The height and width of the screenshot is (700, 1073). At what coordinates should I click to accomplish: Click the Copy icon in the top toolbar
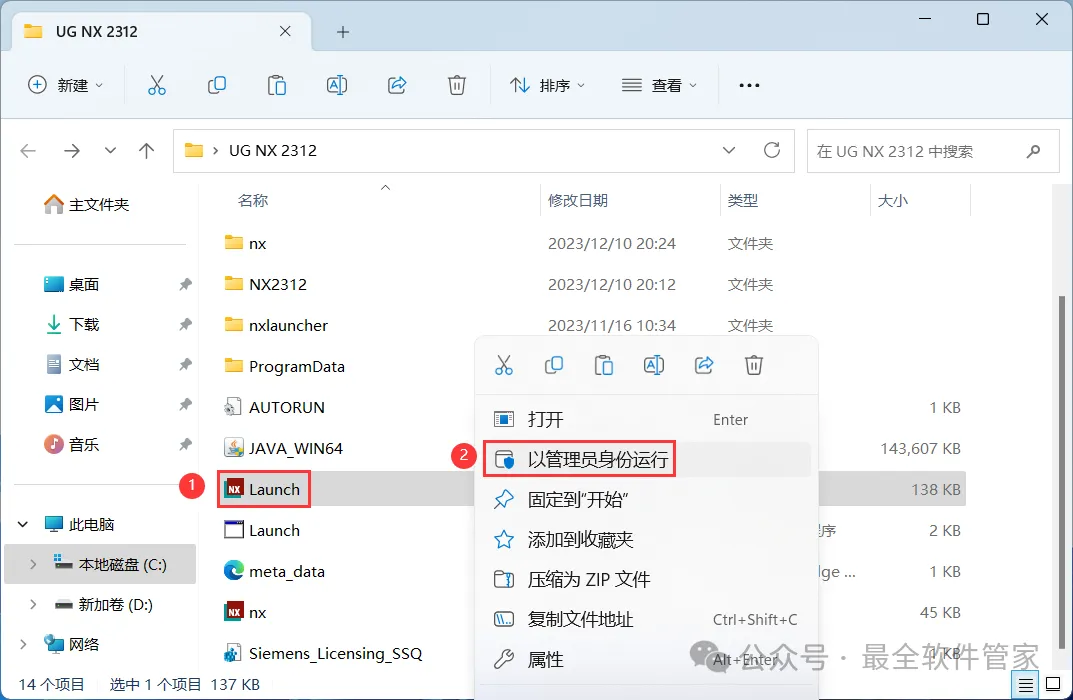[217, 85]
